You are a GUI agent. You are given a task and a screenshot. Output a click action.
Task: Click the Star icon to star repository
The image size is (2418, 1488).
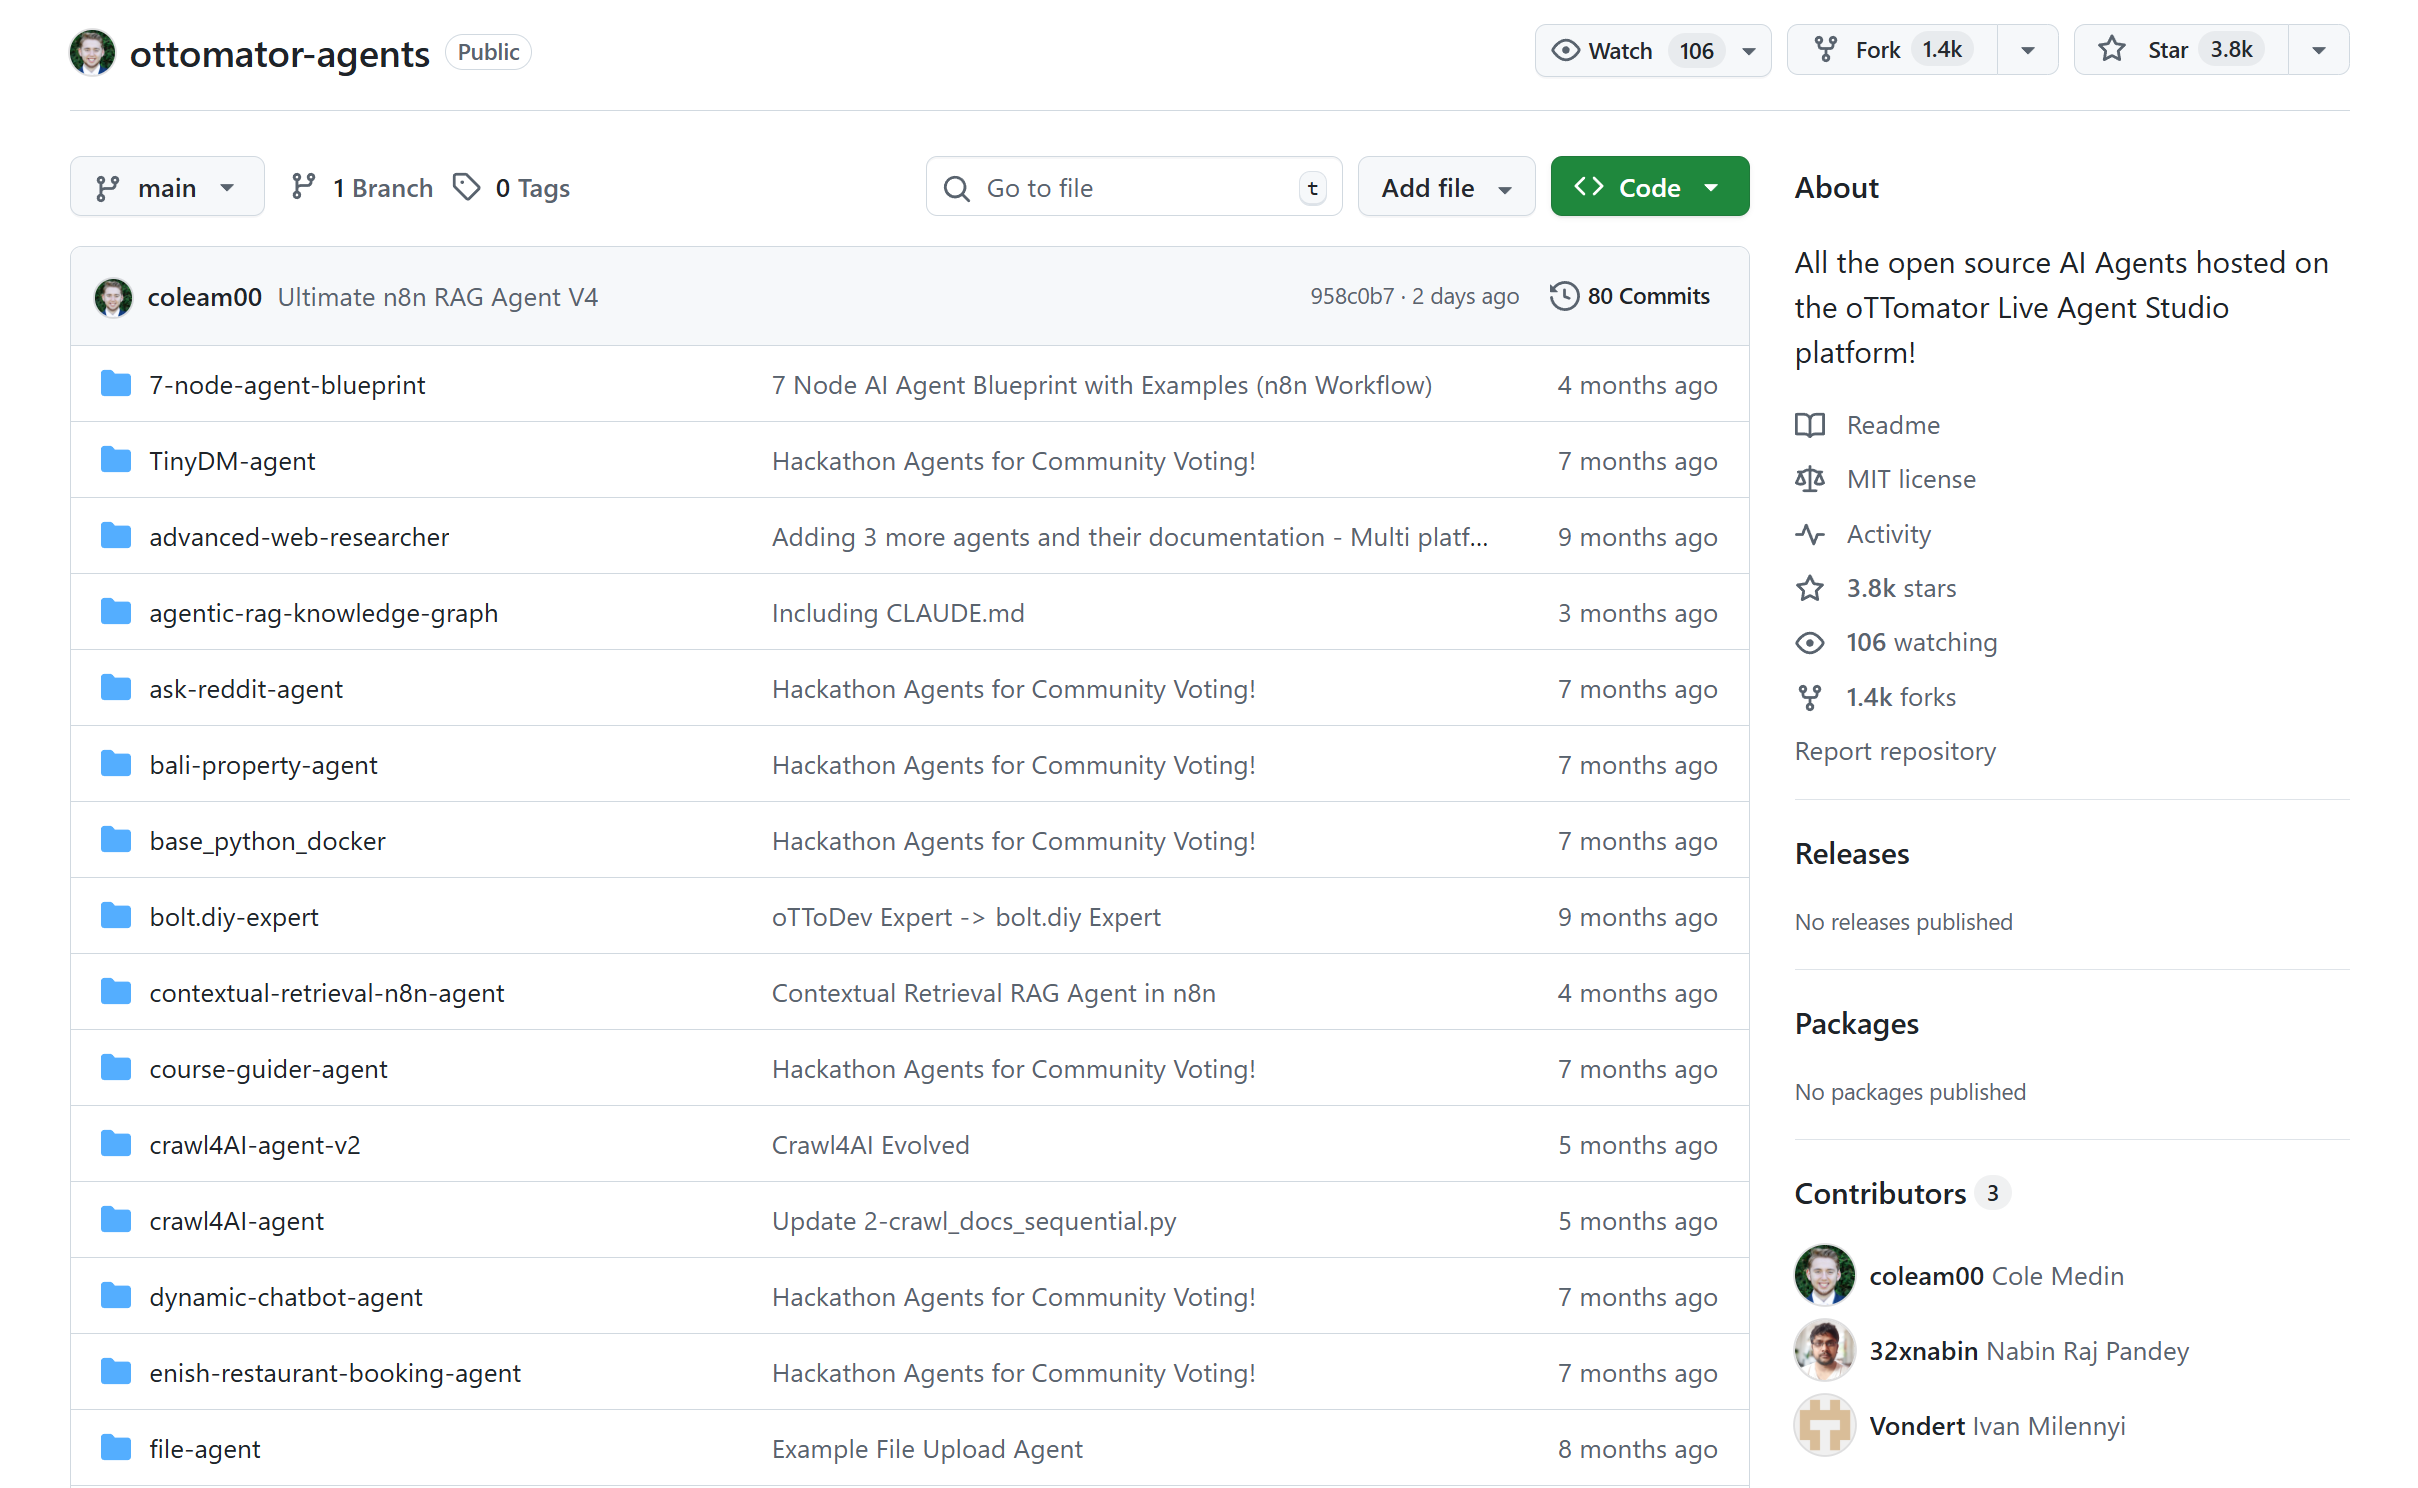pyautogui.click(x=2111, y=50)
